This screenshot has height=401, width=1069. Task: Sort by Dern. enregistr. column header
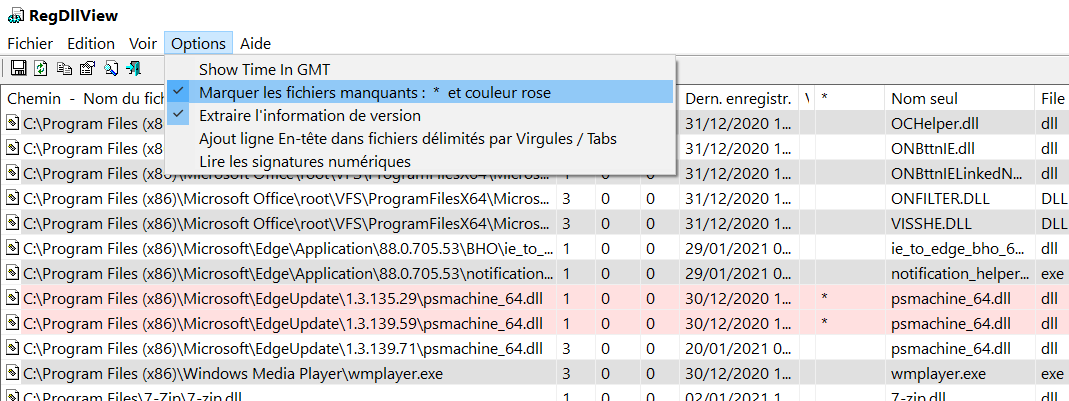pos(739,99)
